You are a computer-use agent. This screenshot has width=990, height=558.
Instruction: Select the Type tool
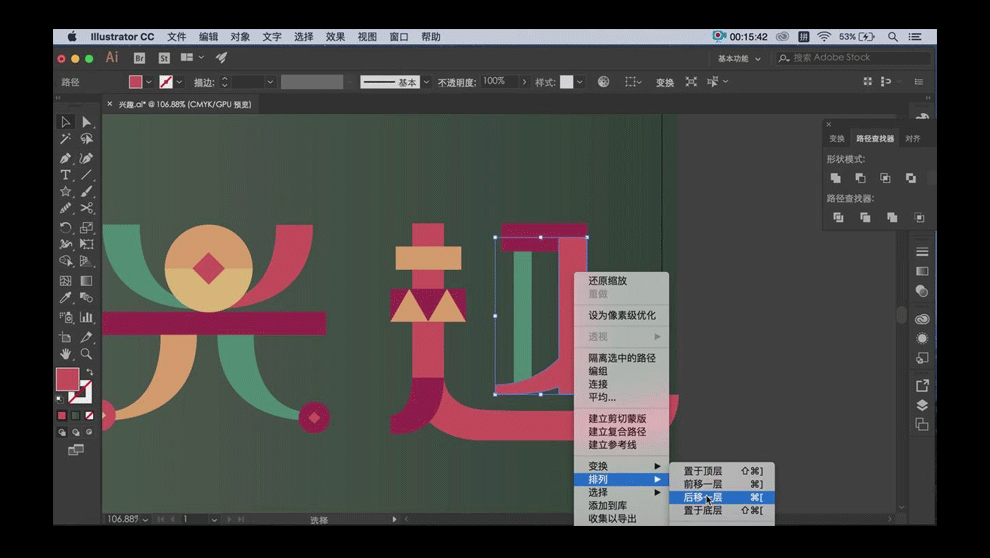pos(66,175)
